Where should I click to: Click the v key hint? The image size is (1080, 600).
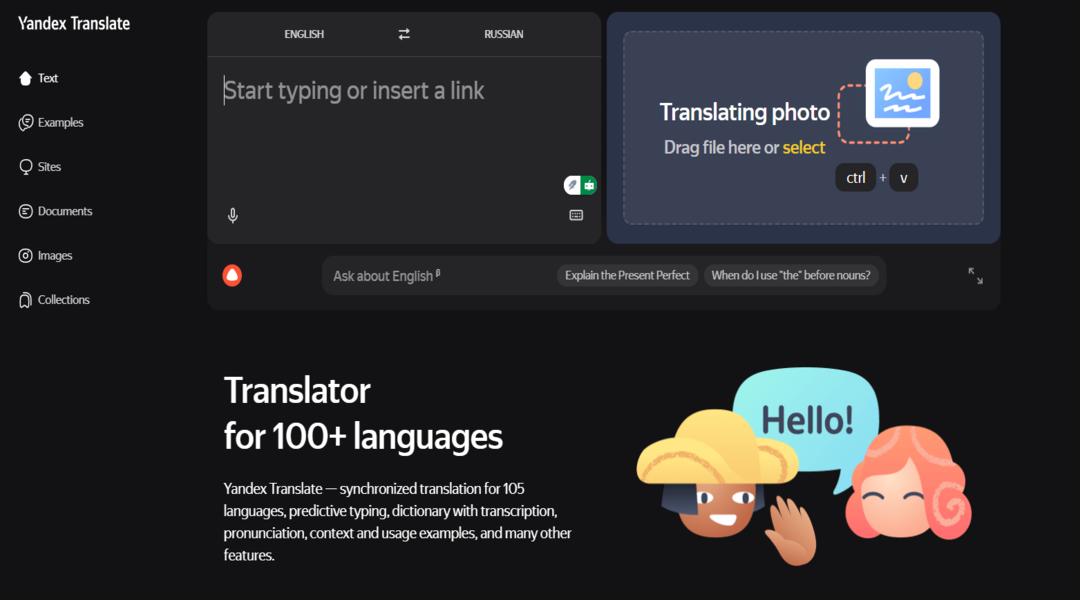coord(904,178)
